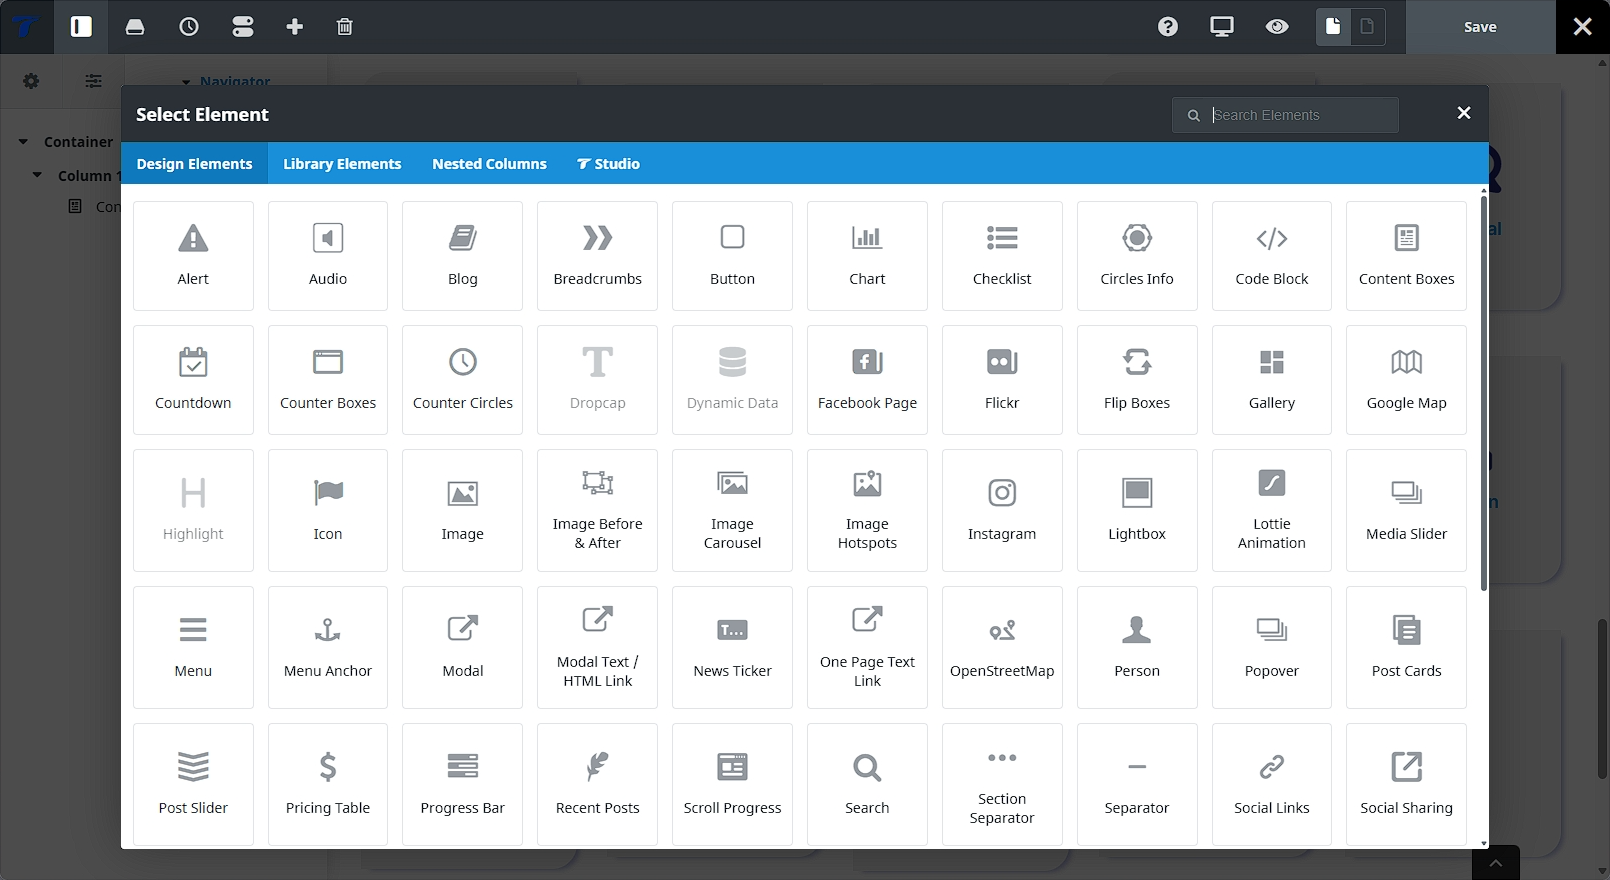Add the Countdown element

193,380
